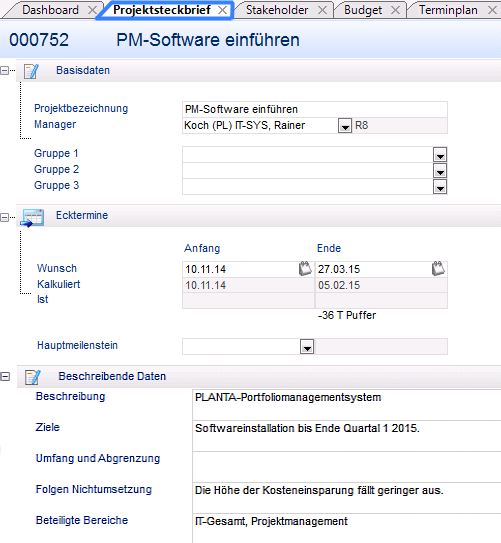Click the Gruppe 3 input field
501x543 pixels.
click(308, 187)
